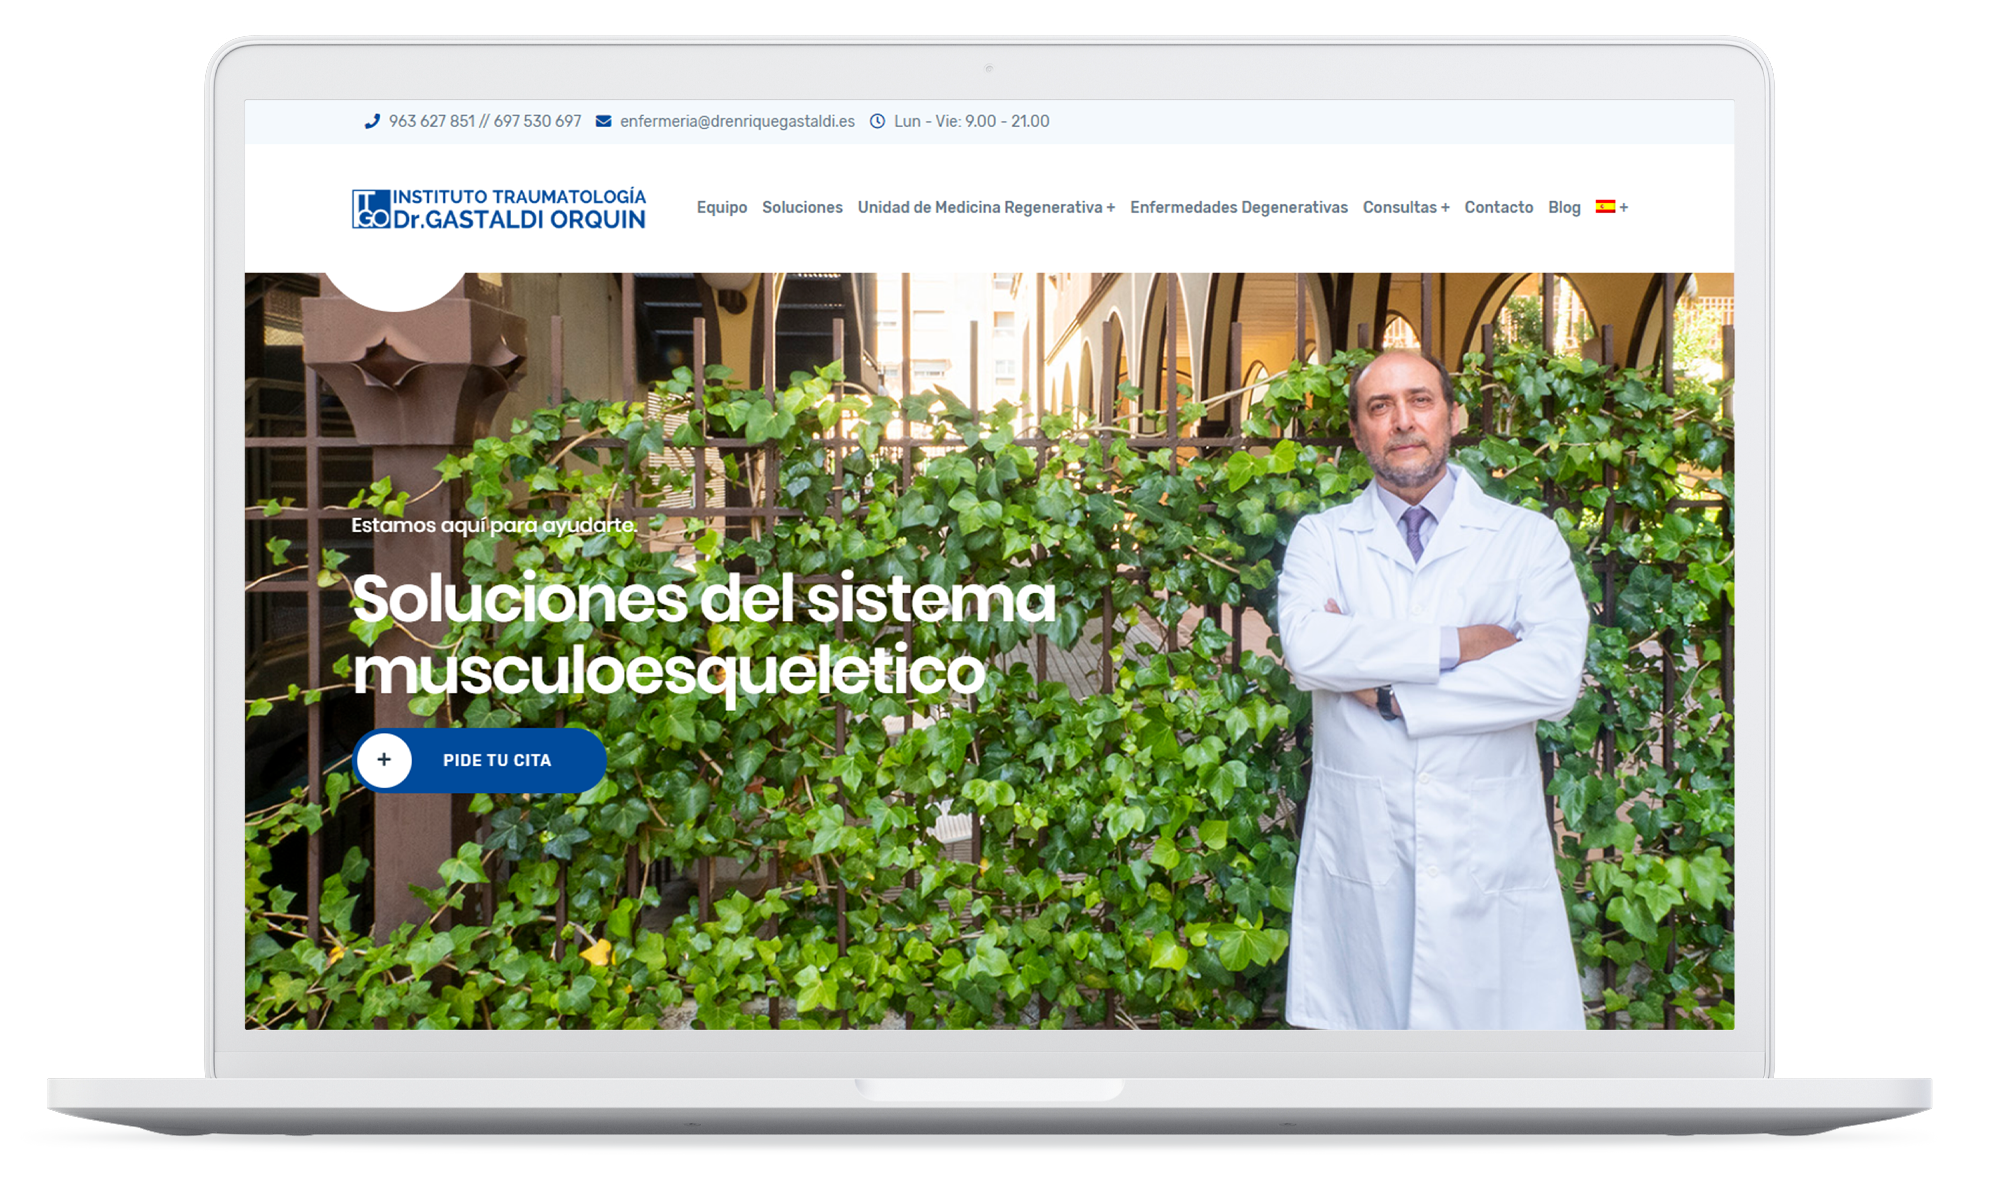Click 'Lun - Vie: 9.00 - 21.00' text
This screenshot has width=2000, height=1200.
coord(971,121)
